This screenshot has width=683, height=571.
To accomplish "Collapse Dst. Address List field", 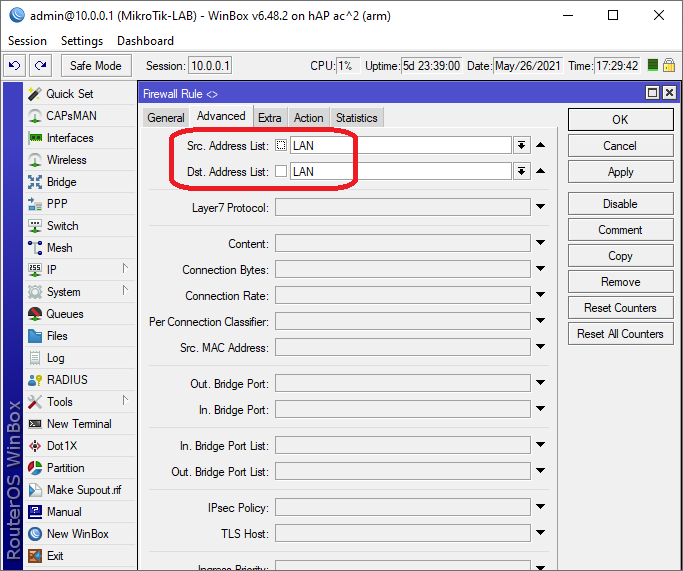I will (541, 171).
